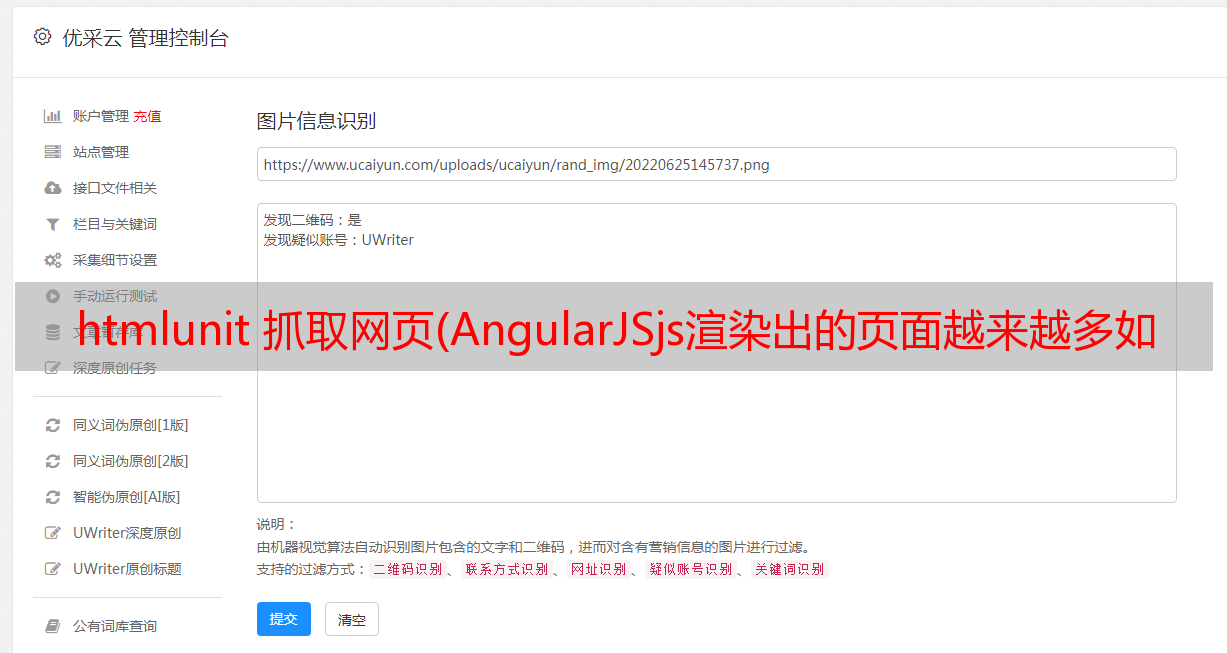
Task: Click the 二维码识别 filter tag
Action: 407,569
